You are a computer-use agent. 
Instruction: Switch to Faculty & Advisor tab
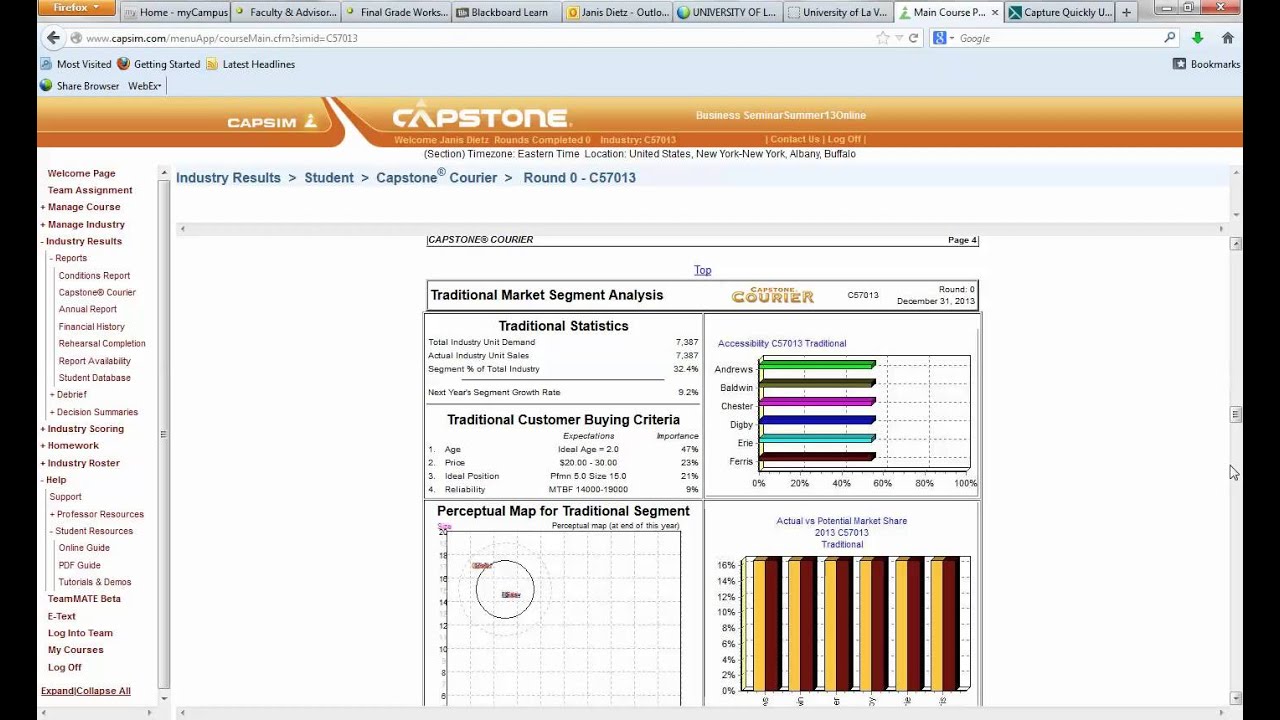(x=285, y=12)
